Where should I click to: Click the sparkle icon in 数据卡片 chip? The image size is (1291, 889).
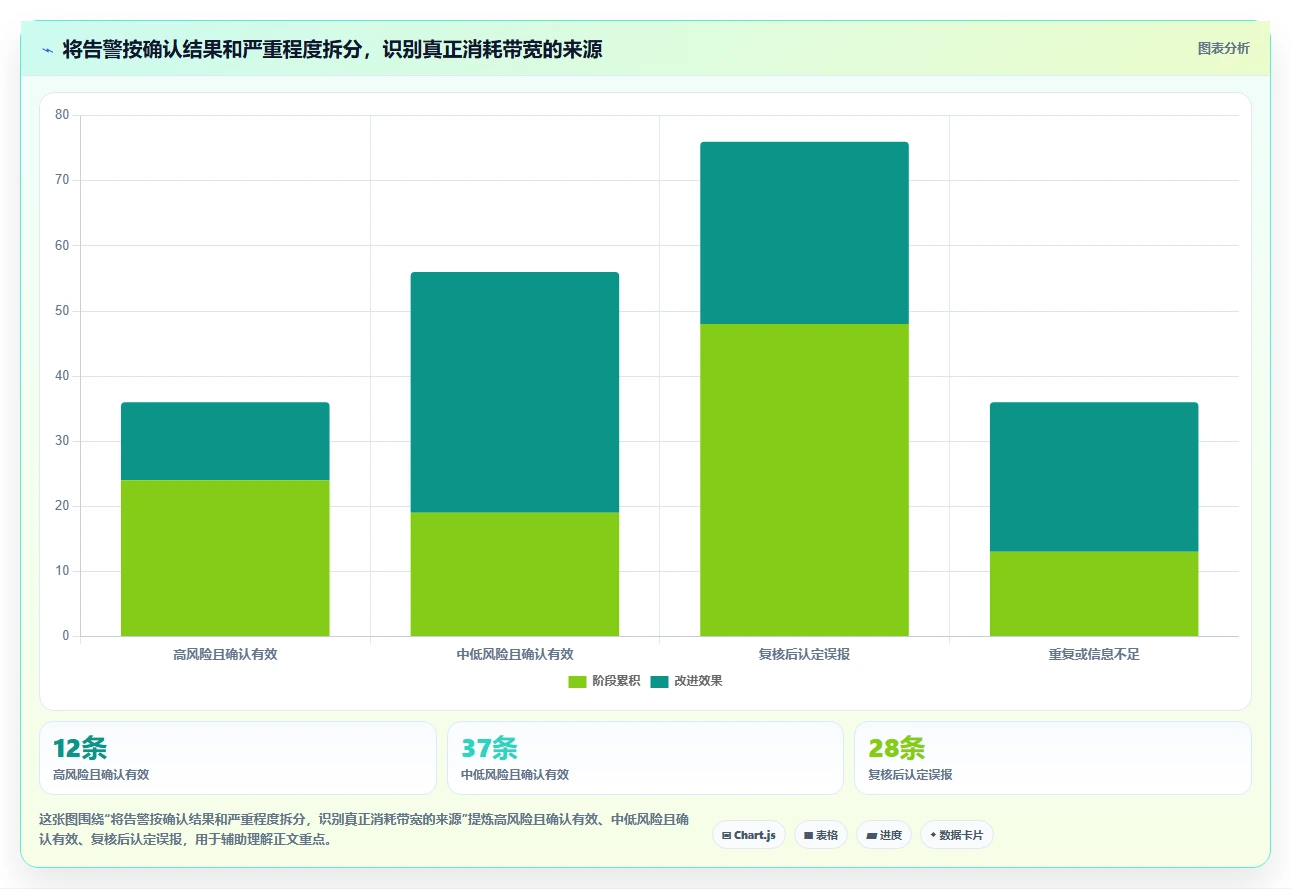(x=933, y=835)
